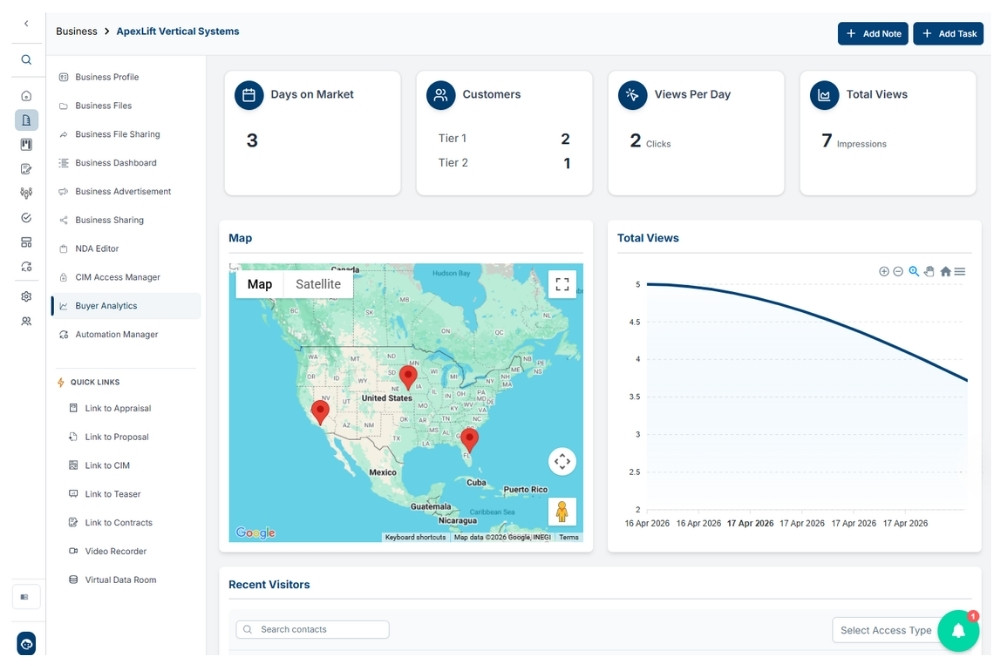Open NDA Editor menu item
Image resolution: width=1000 pixels, height=666 pixels.
(x=126, y=249)
